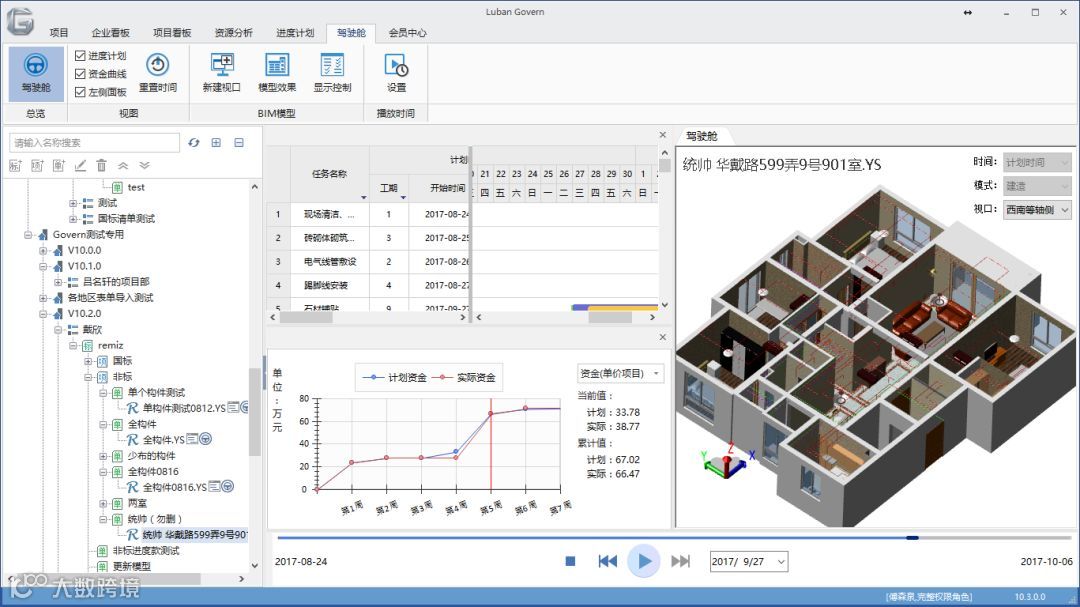Click the play button
1080x607 pixels.
pyautogui.click(x=644, y=562)
